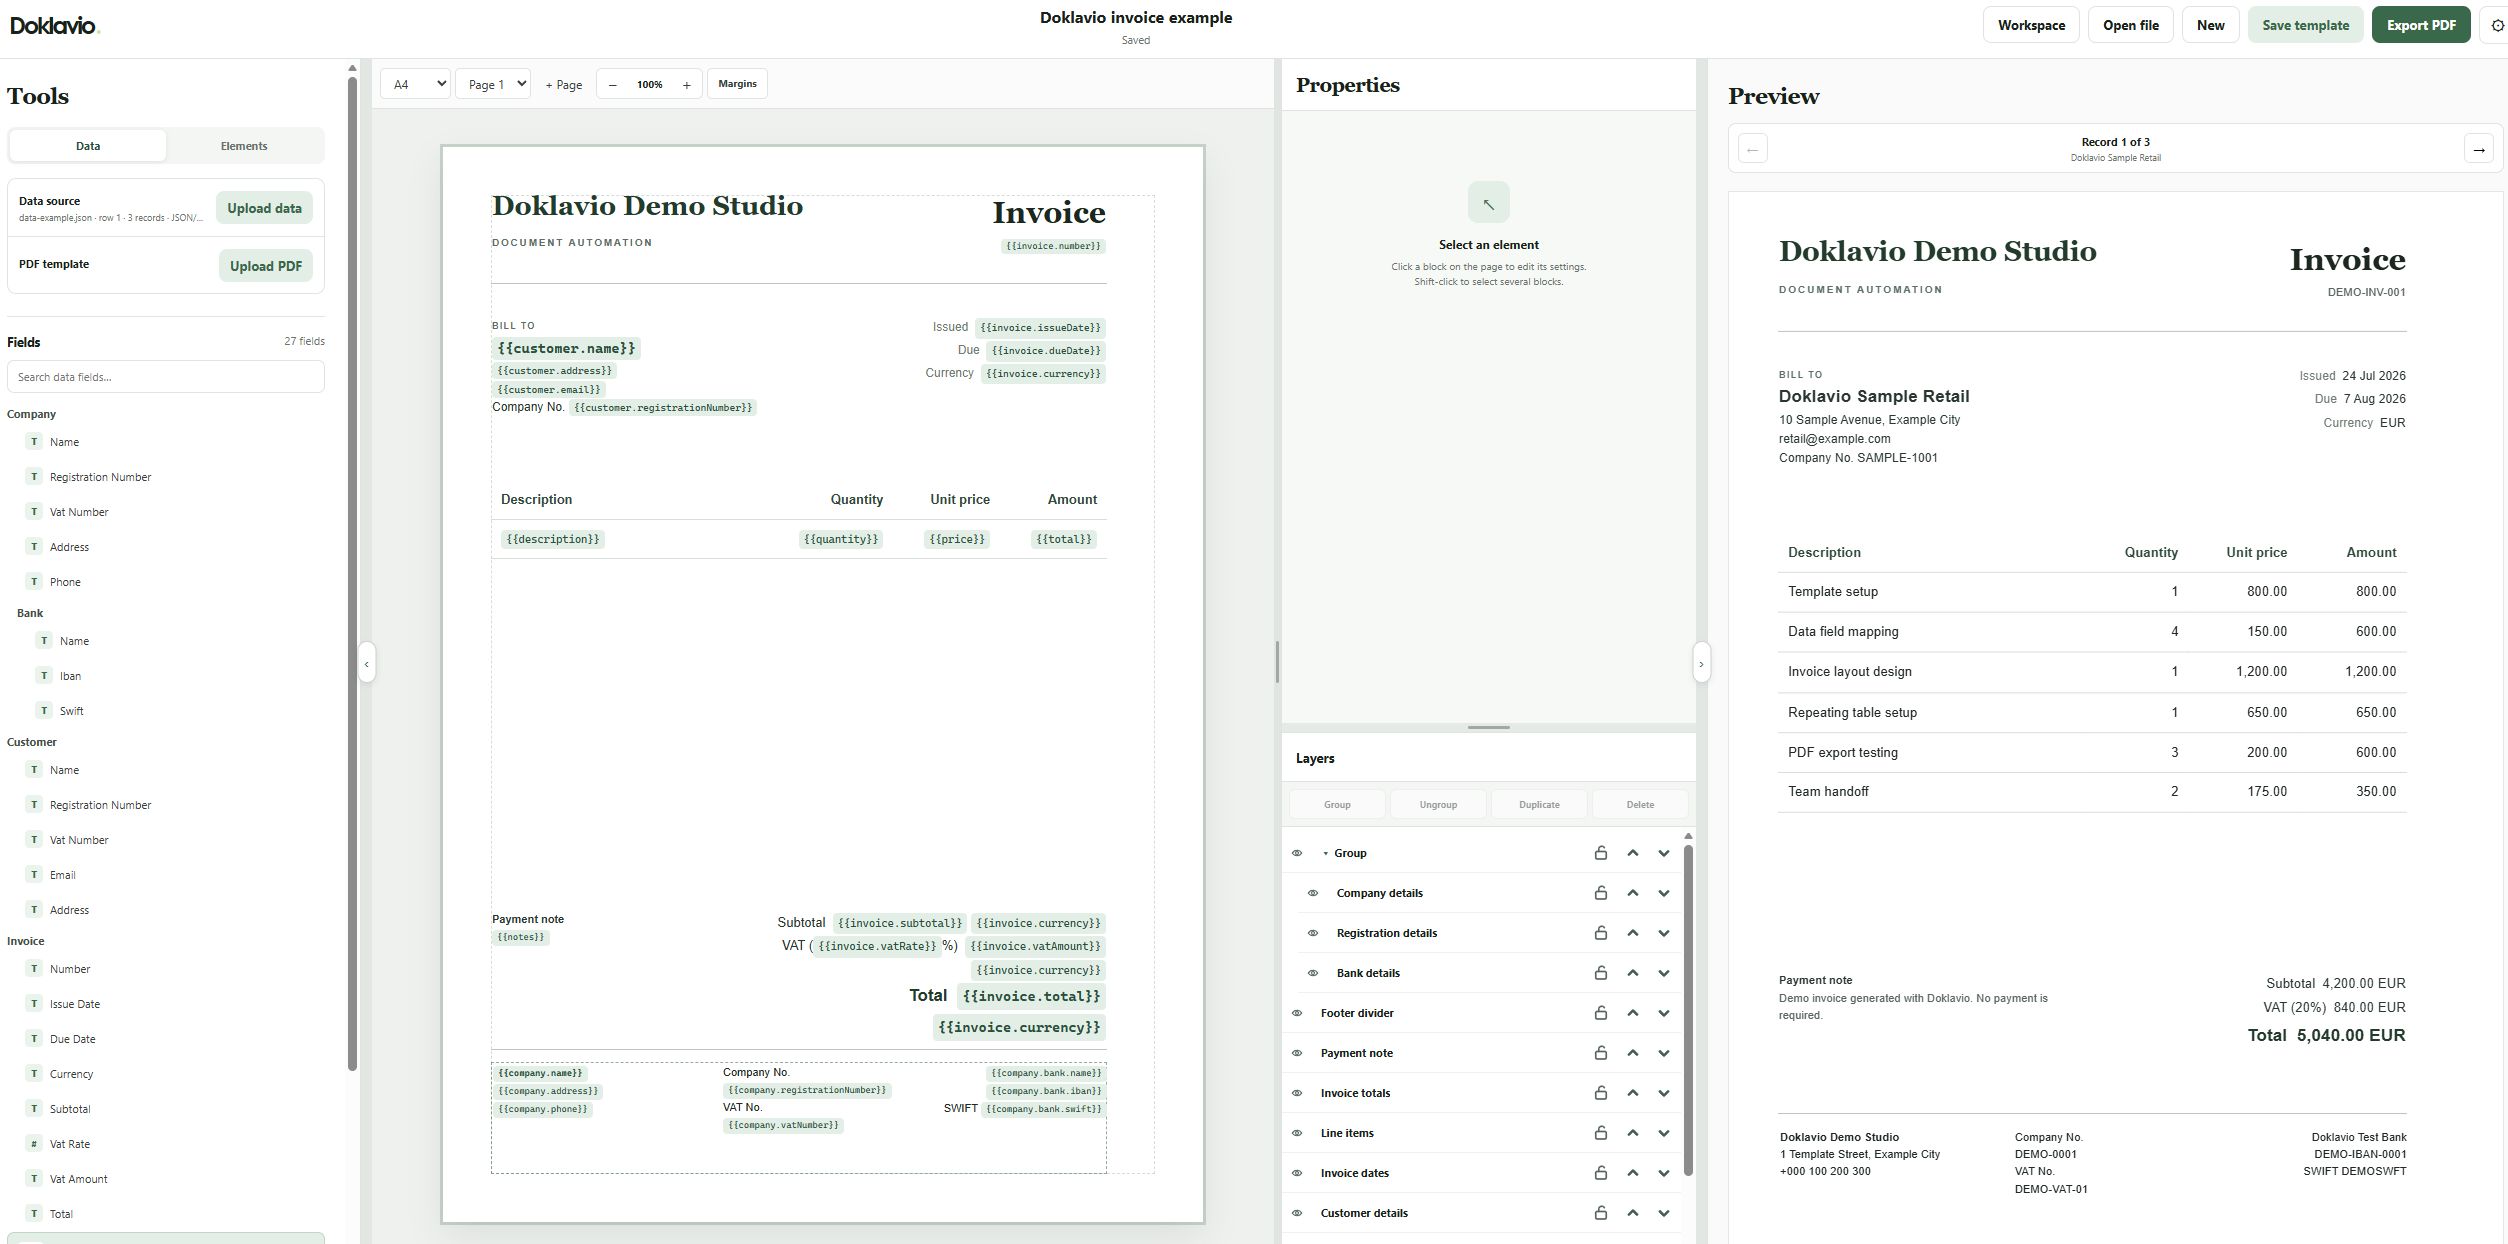Zoom out with the minus button
This screenshot has width=2508, height=1244.
[613, 85]
